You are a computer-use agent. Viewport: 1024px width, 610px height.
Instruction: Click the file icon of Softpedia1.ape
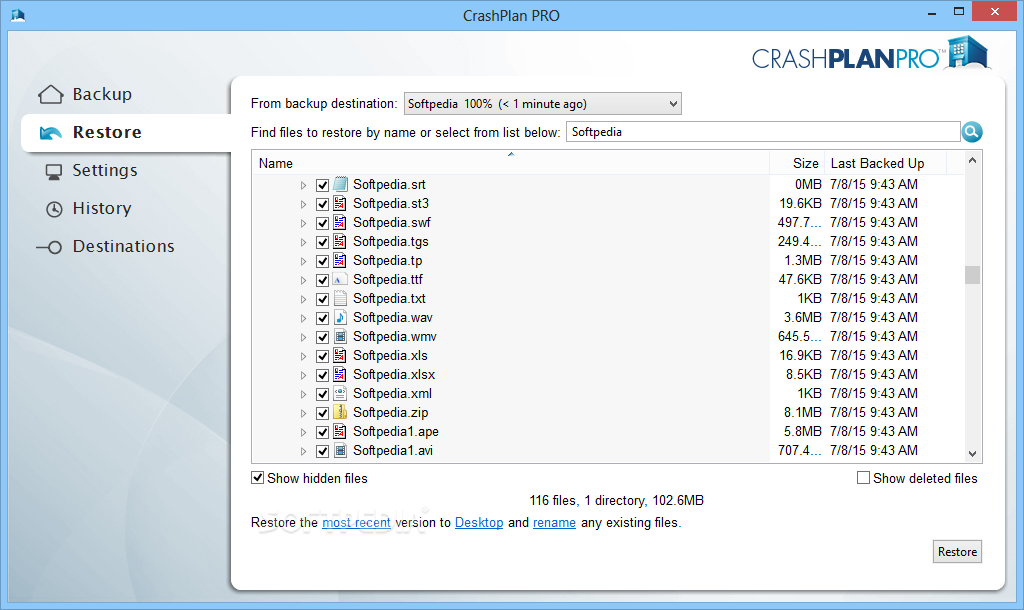point(340,431)
